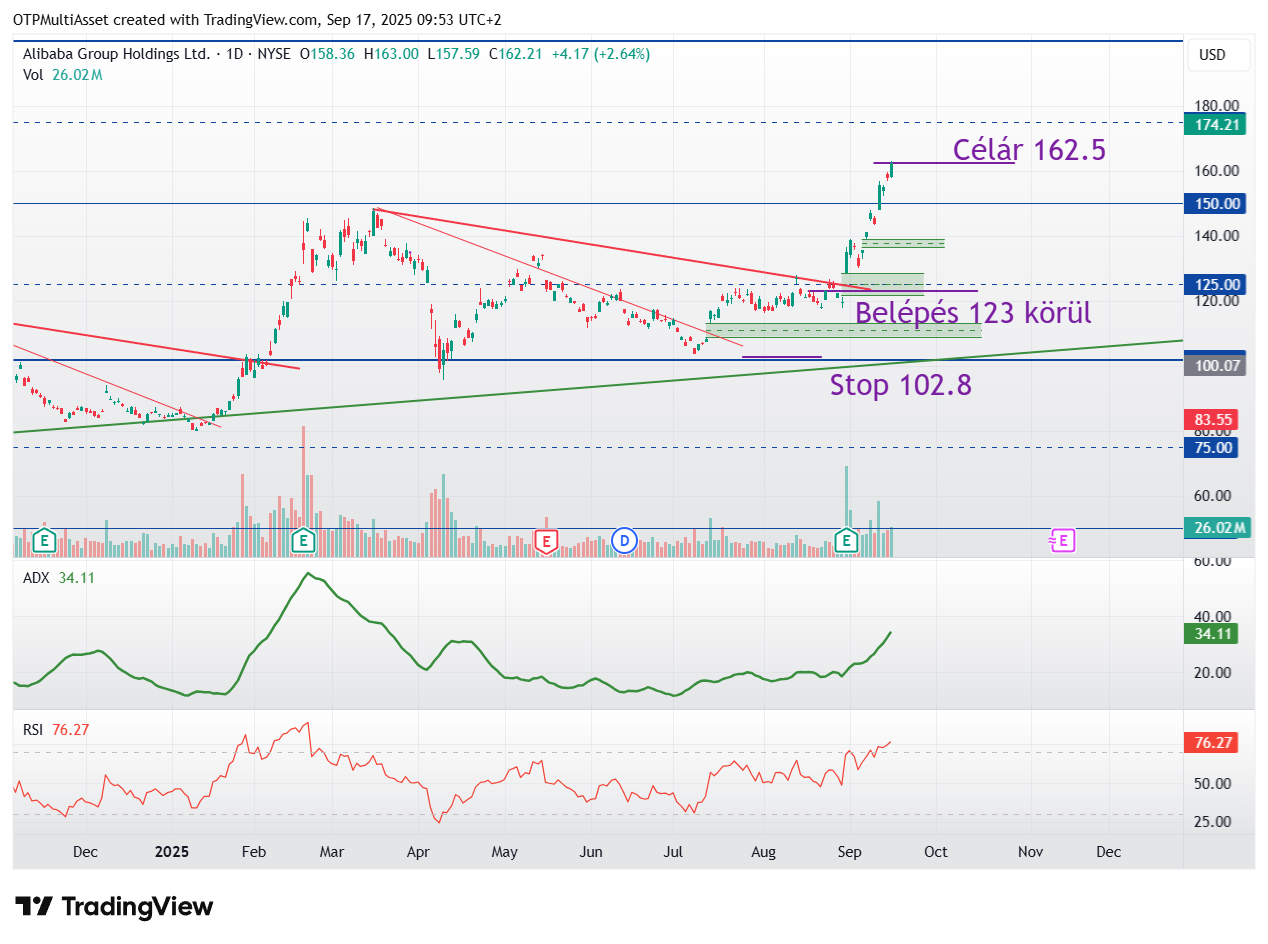Click the green 34.11 ADX value label
Image resolution: width=1268 pixels, height=944 pixels.
[1211, 633]
